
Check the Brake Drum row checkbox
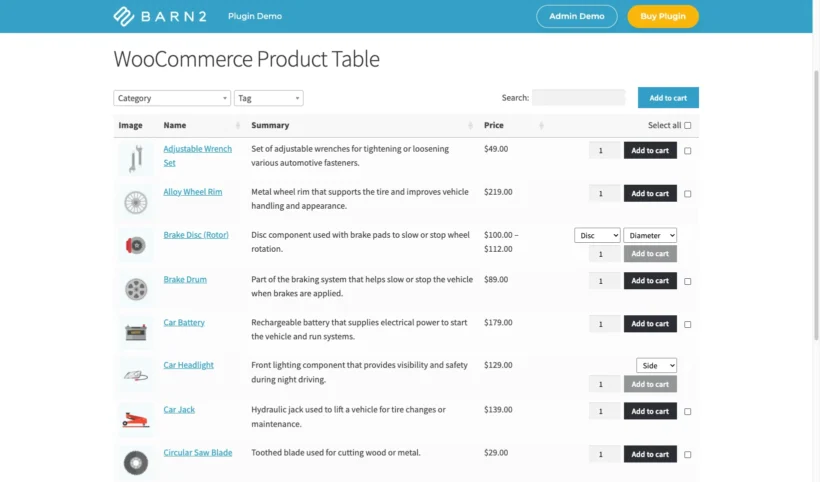pos(688,281)
